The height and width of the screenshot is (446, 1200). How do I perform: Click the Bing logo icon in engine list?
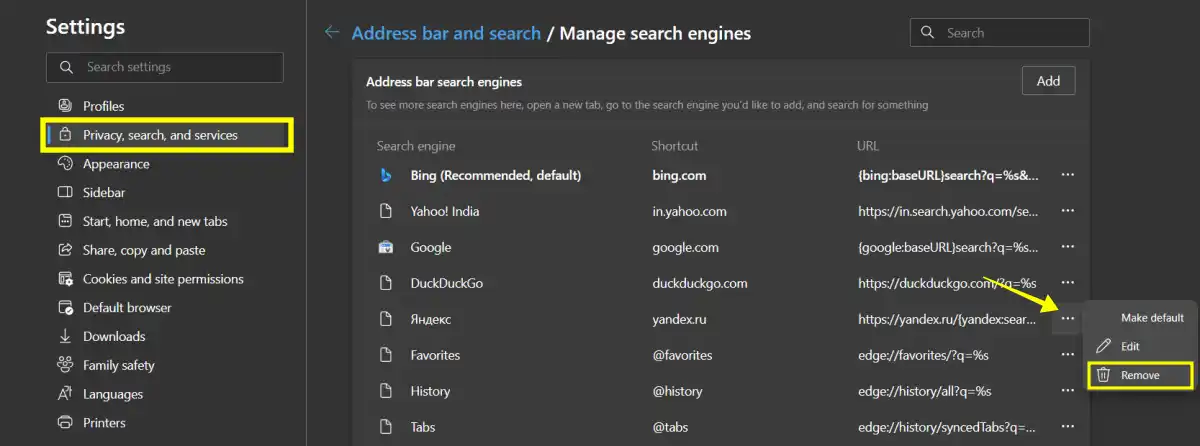[x=385, y=175]
